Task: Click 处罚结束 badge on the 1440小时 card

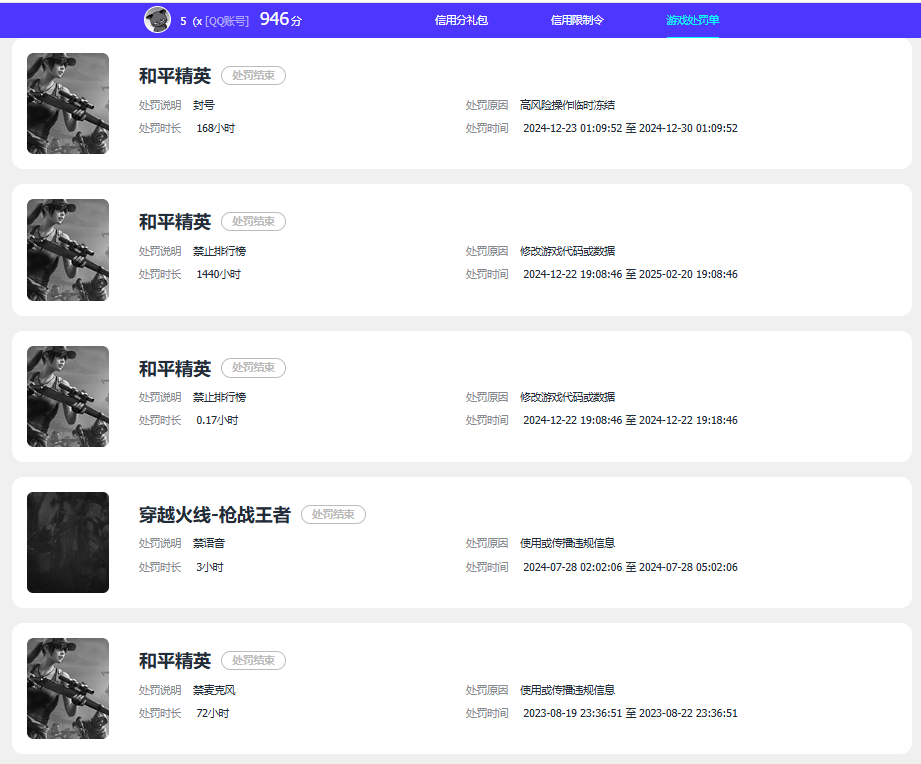Action: click(x=253, y=221)
